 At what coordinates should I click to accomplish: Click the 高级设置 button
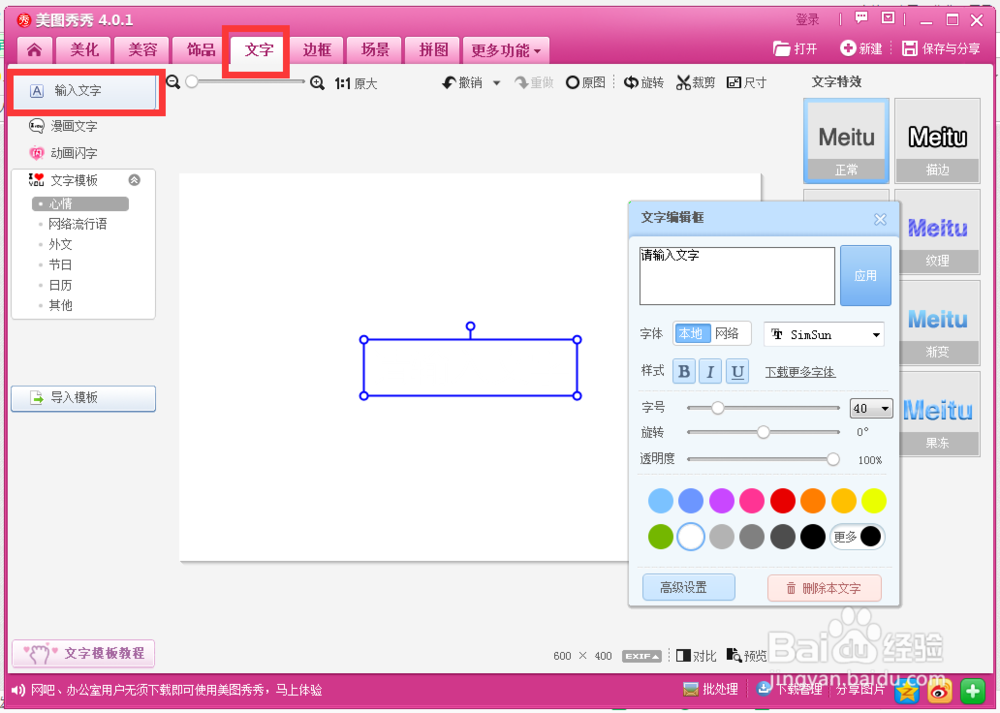click(688, 587)
